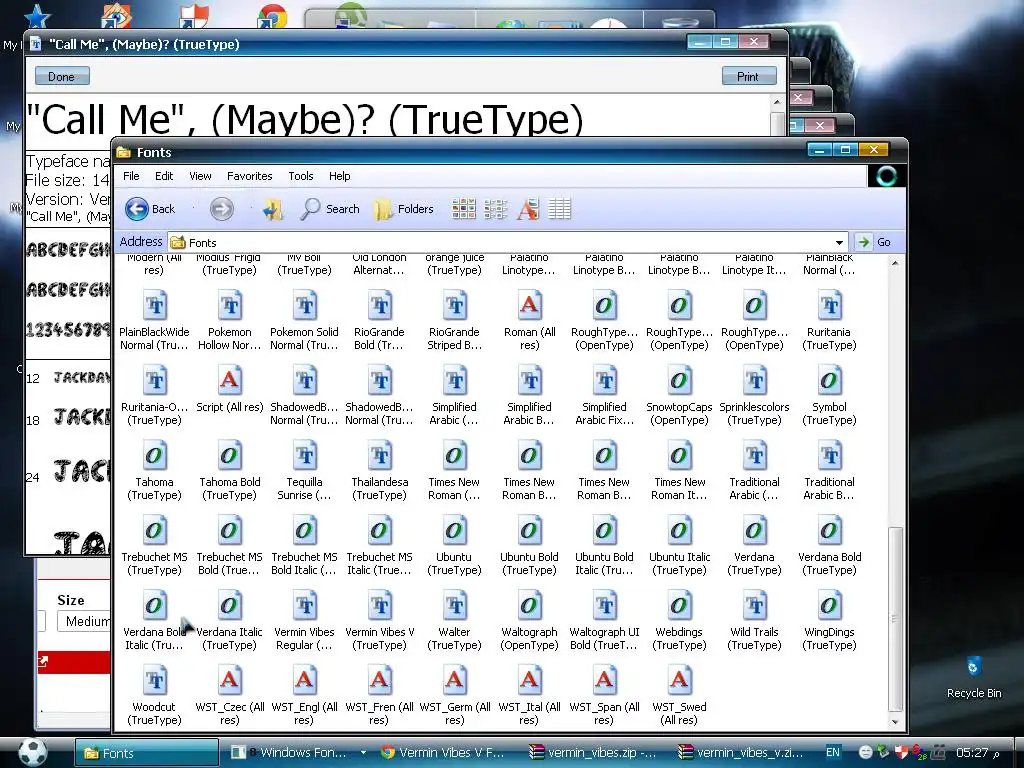
Task: Select the Ubuntu (TrueType) font icon
Action: click(x=454, y=532)
